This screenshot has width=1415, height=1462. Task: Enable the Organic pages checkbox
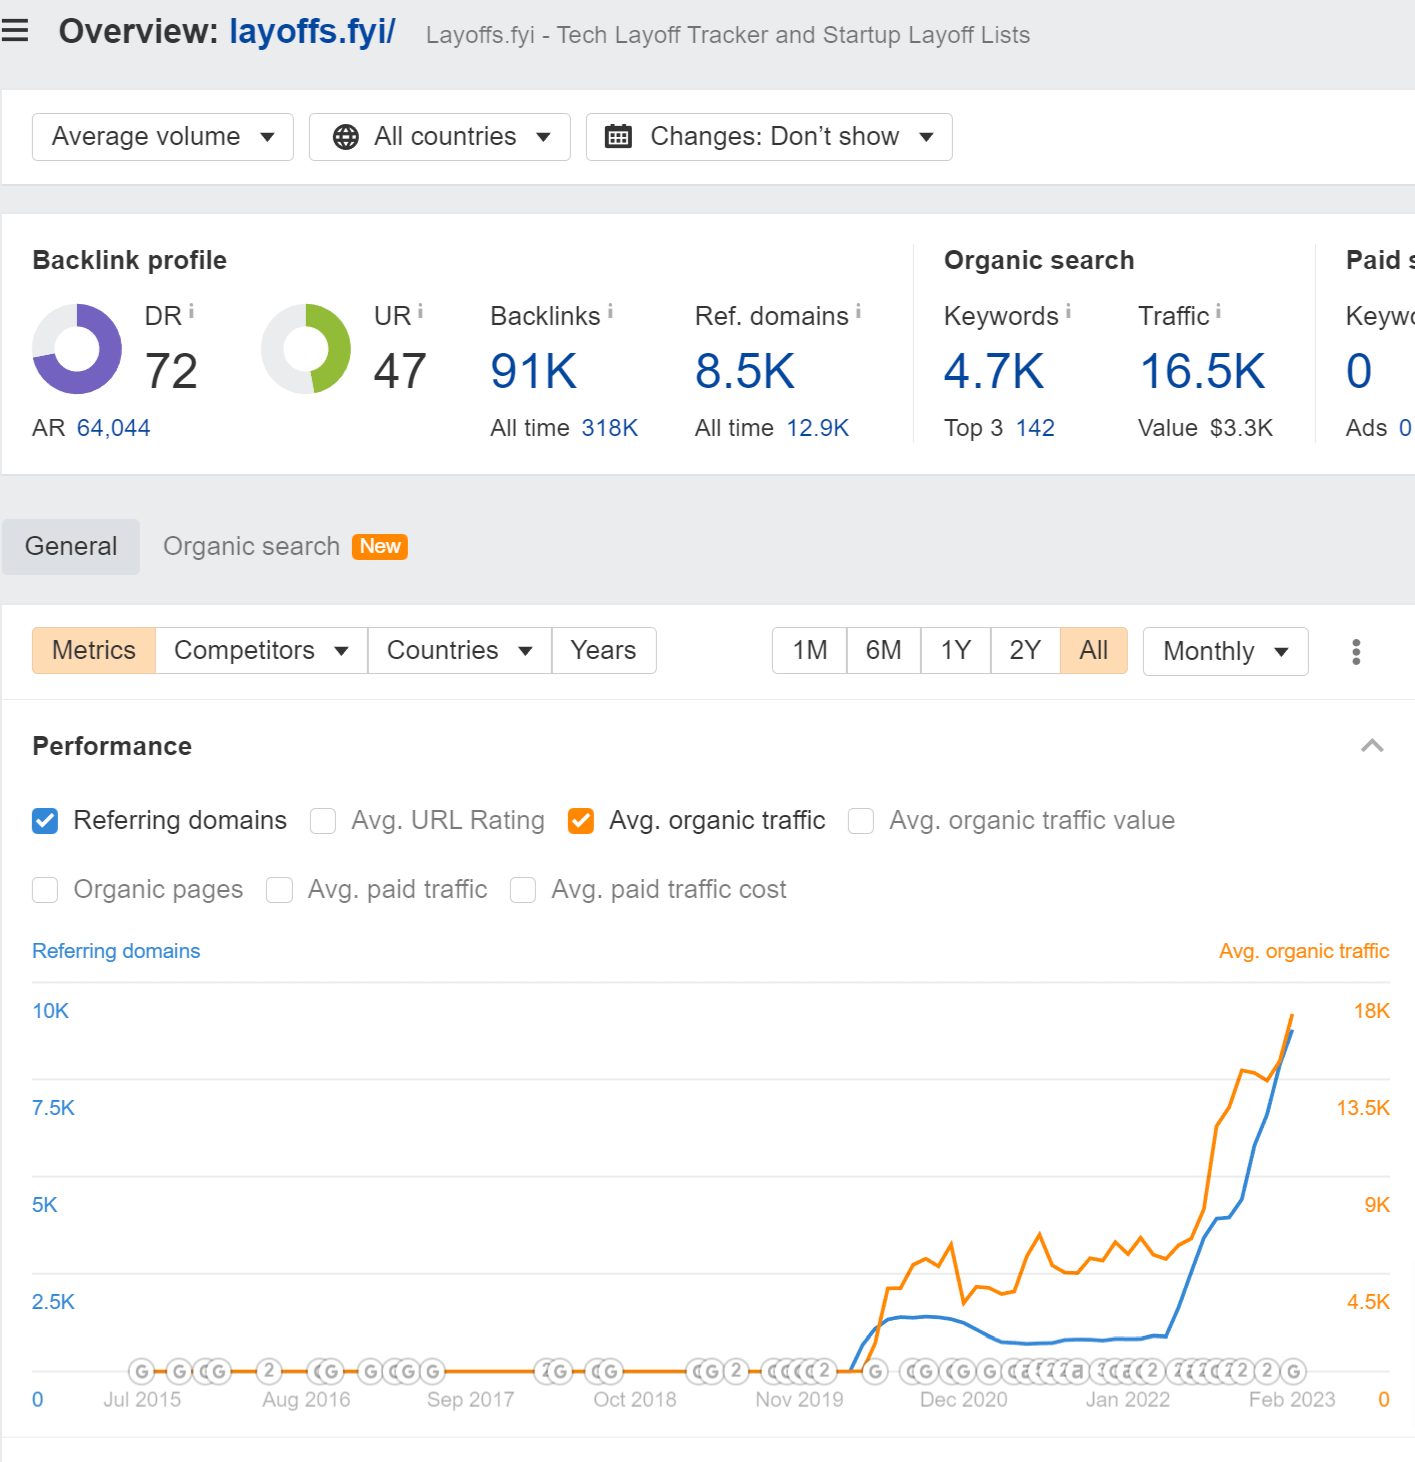click(44, 889)
